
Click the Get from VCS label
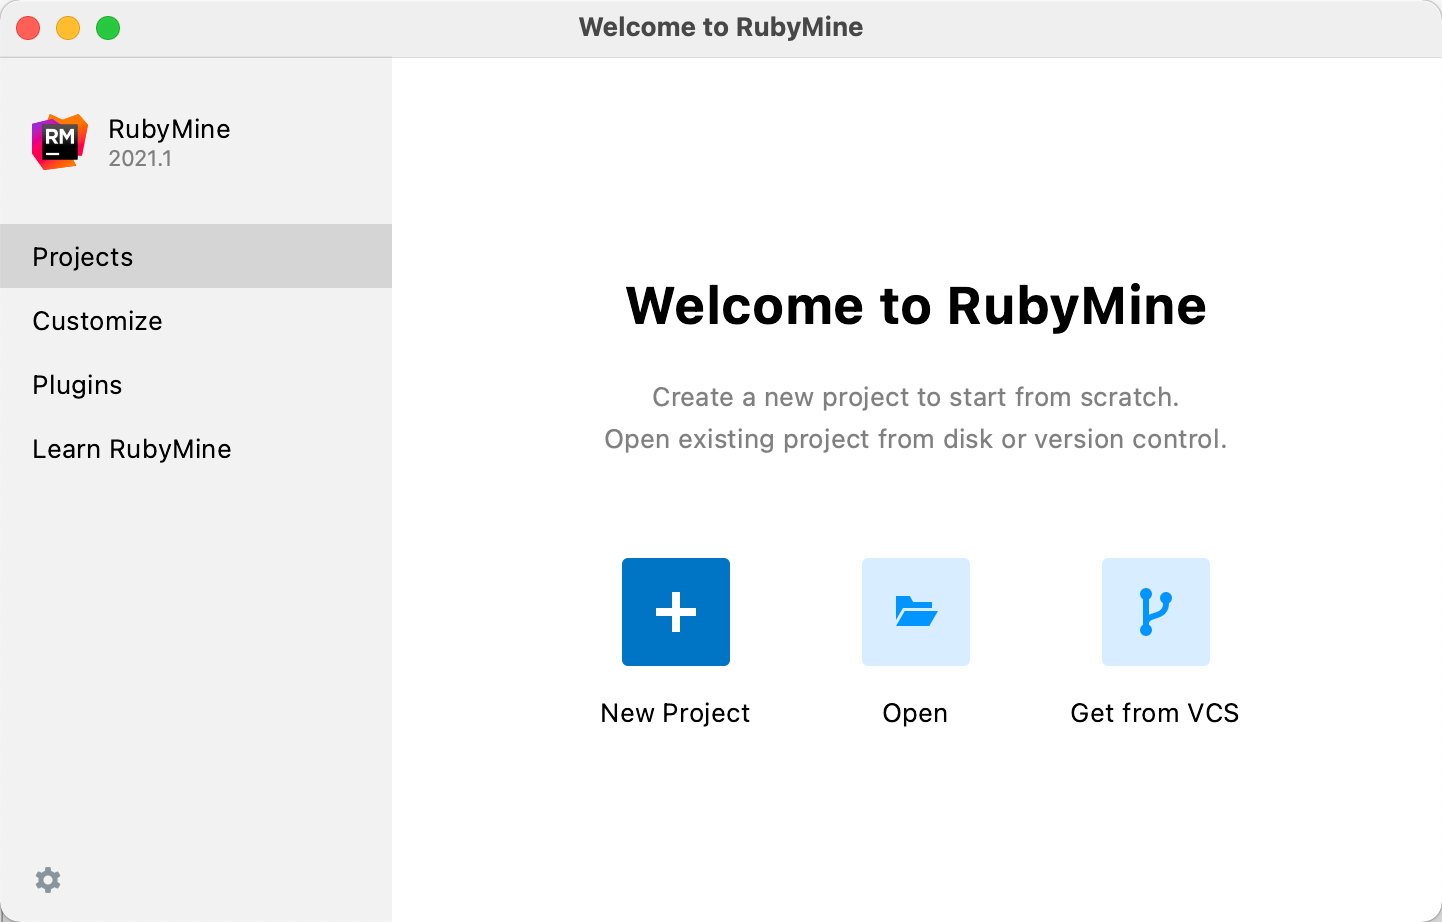pos(1155,713)
